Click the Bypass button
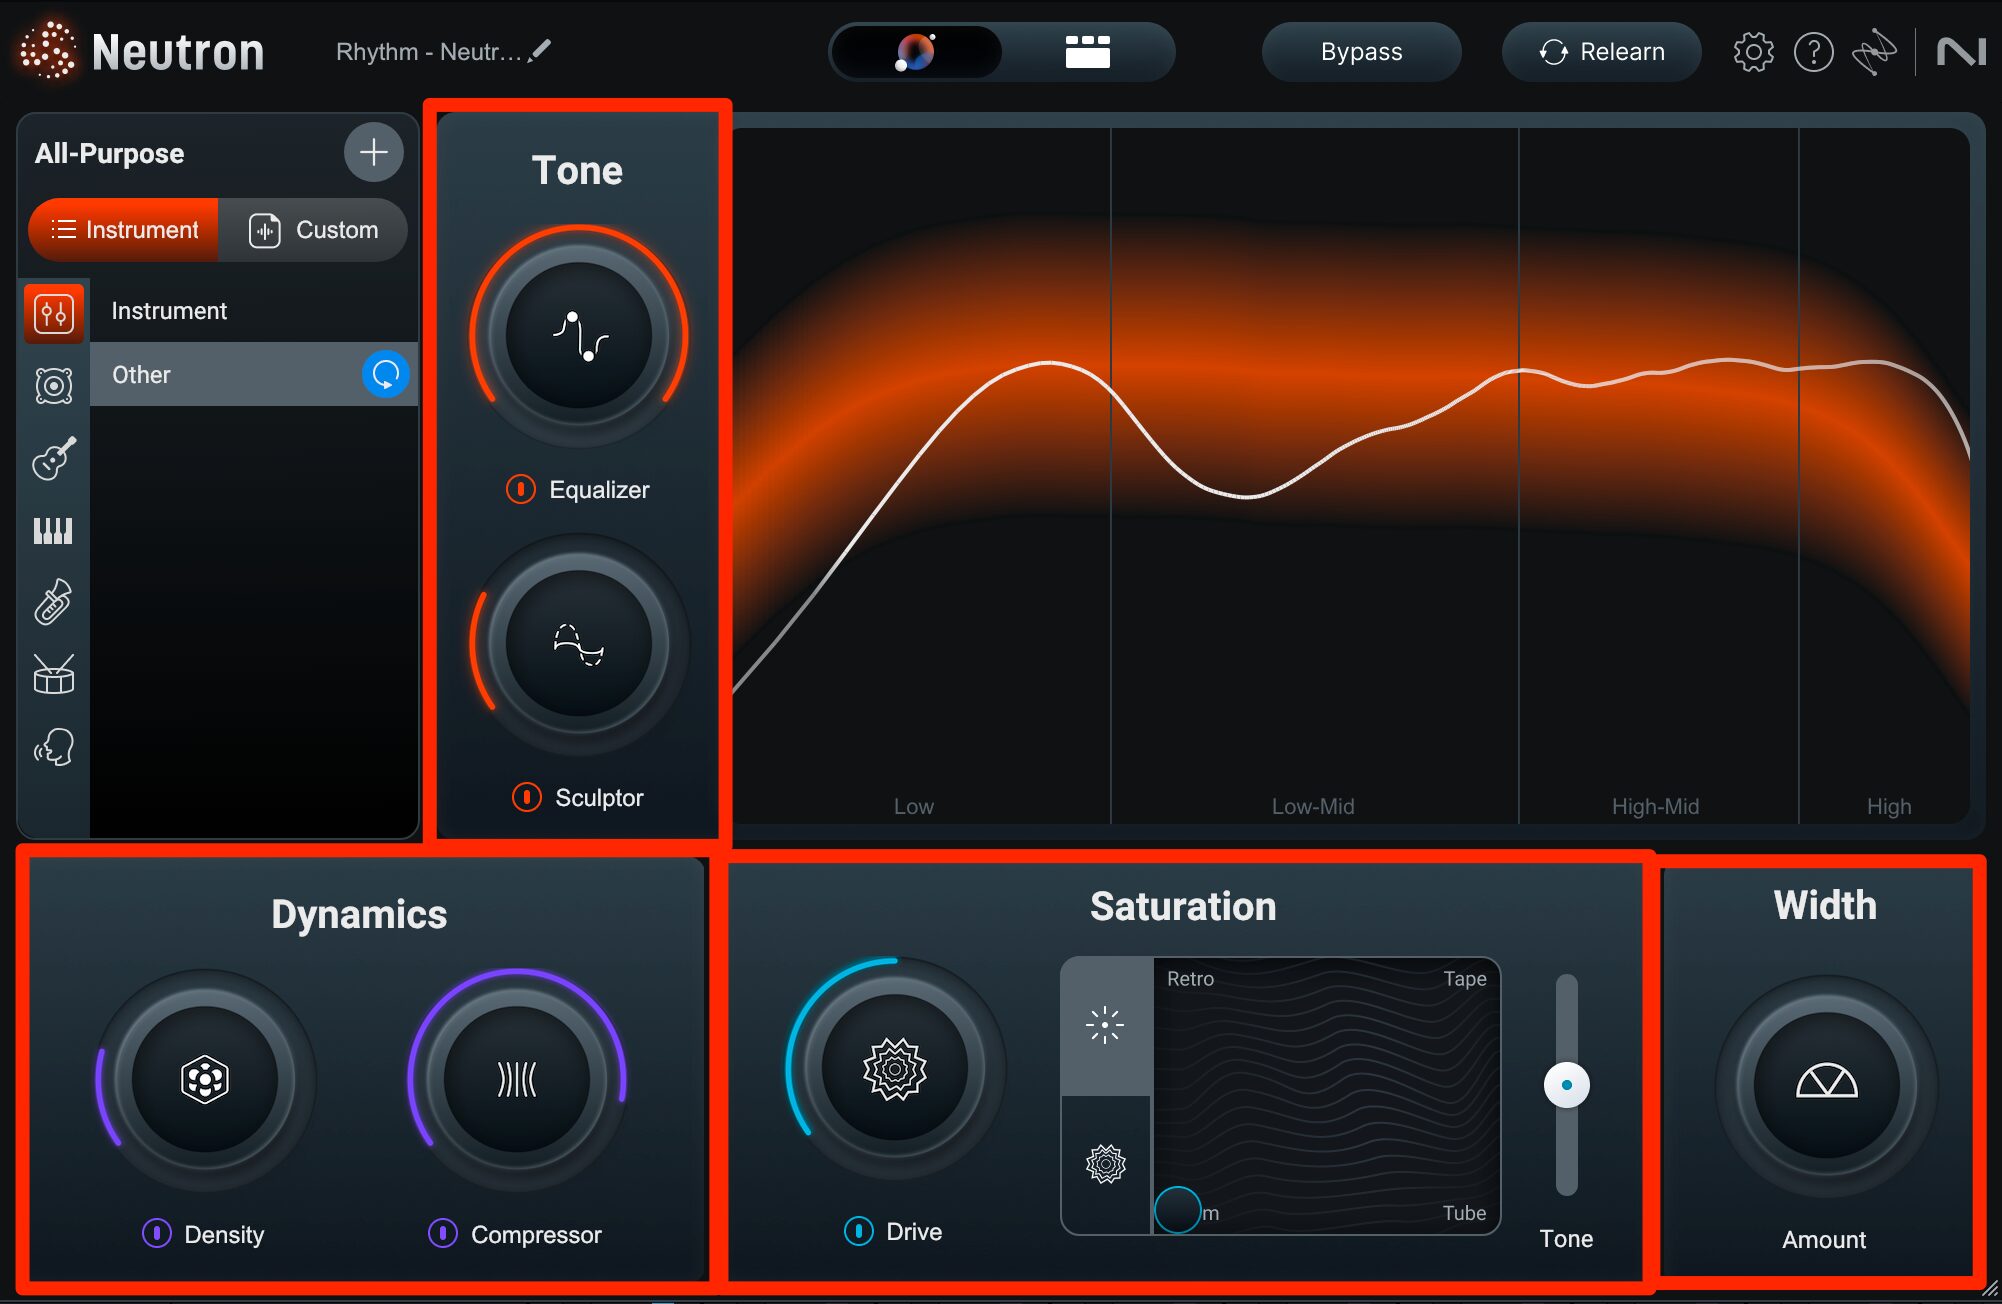Screen dimensions: 2002x1304 pos(1361,52)
